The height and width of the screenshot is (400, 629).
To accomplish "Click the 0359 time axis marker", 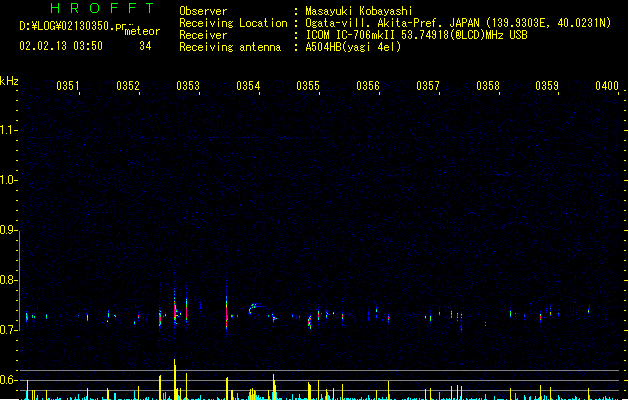I will pyautogui.click(x=547, y=85).
